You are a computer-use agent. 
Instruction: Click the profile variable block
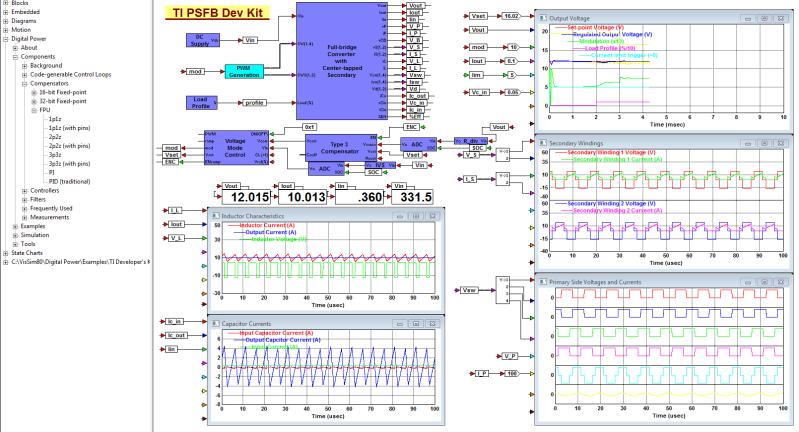(x=254, y=102)
